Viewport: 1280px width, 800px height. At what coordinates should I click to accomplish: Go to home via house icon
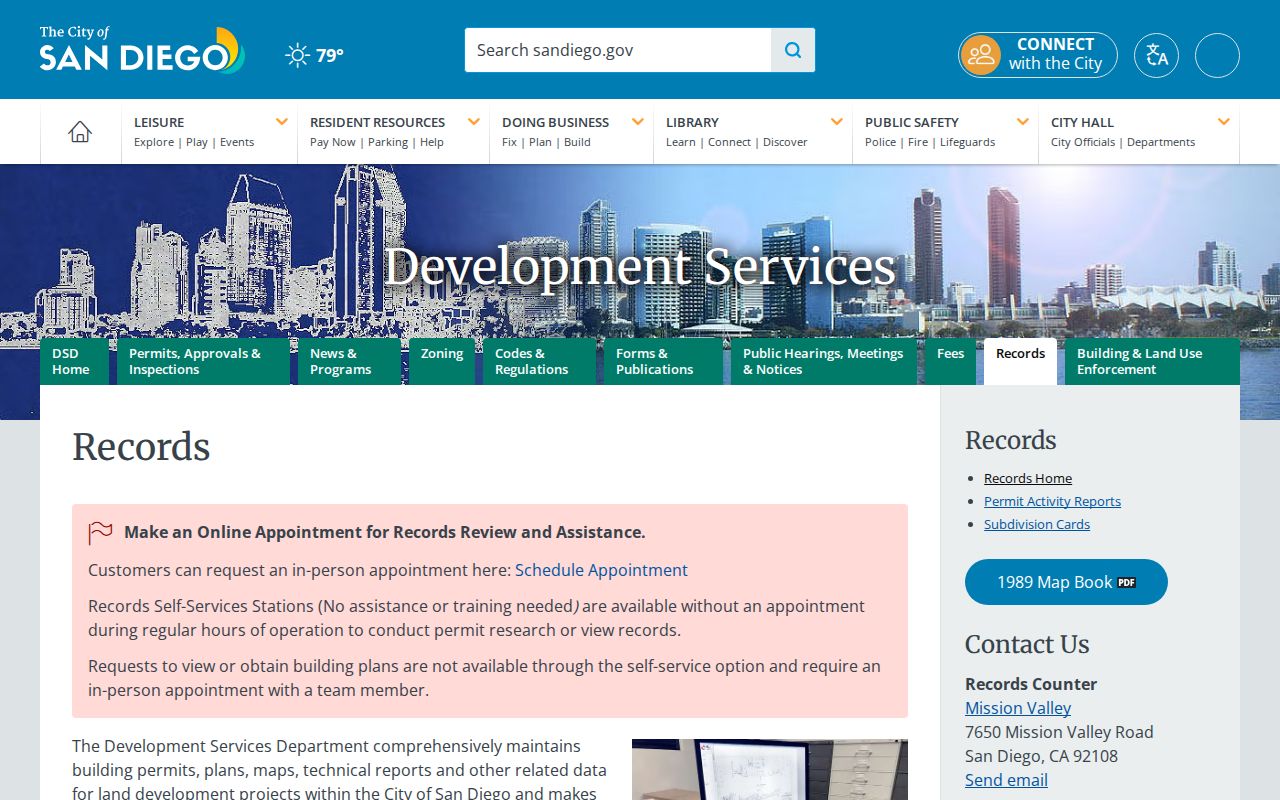80,132
